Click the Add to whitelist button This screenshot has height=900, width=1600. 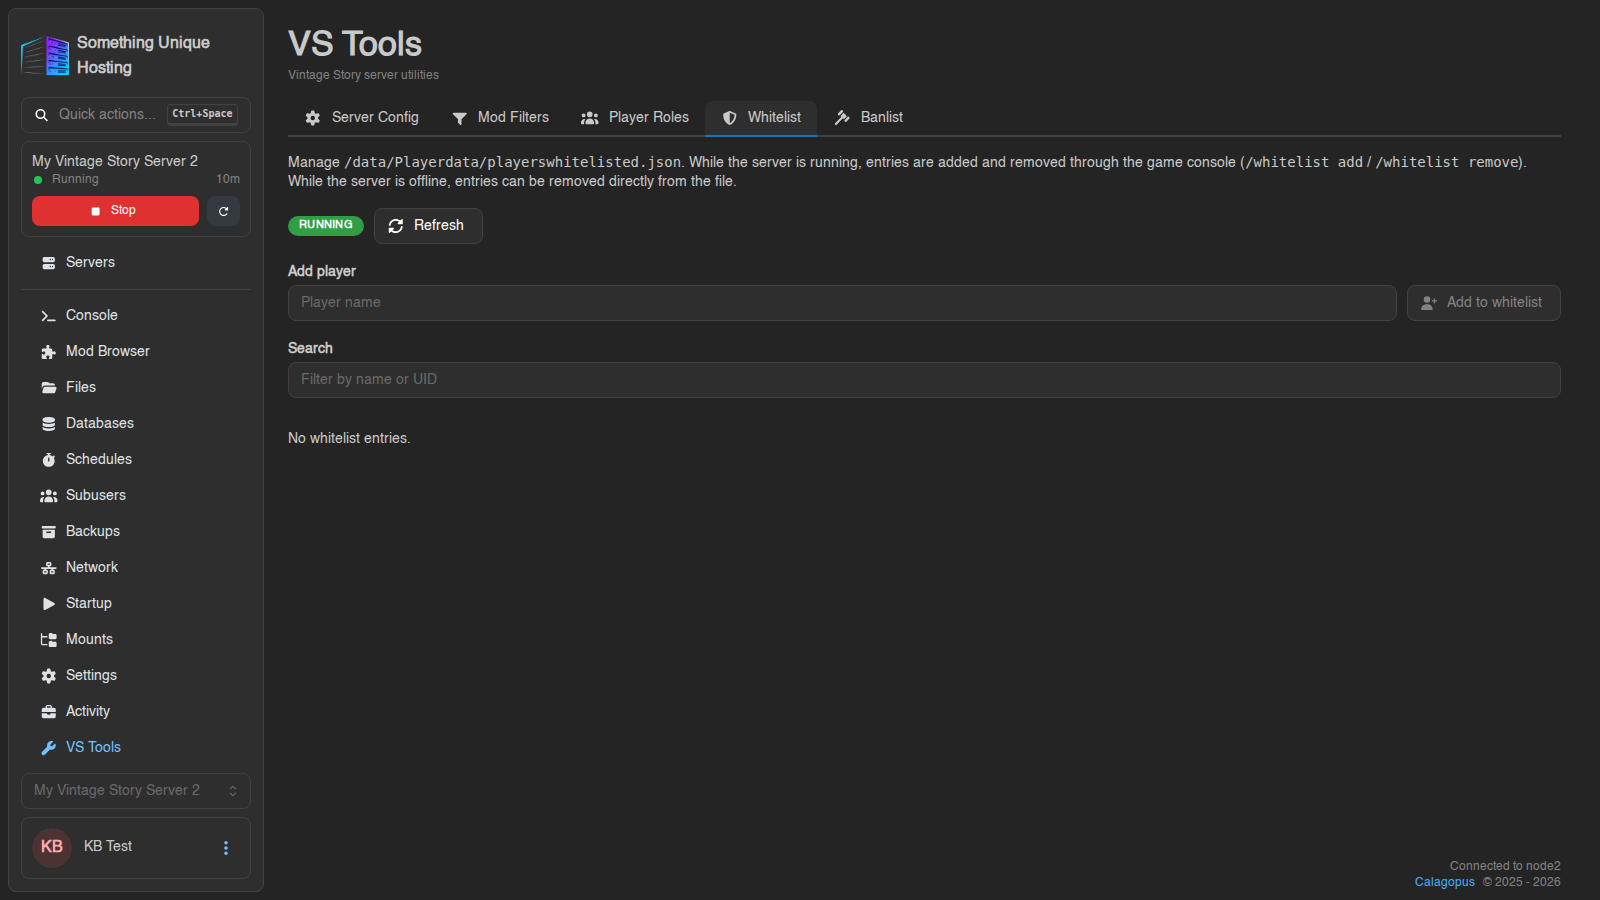(1483, 303)
